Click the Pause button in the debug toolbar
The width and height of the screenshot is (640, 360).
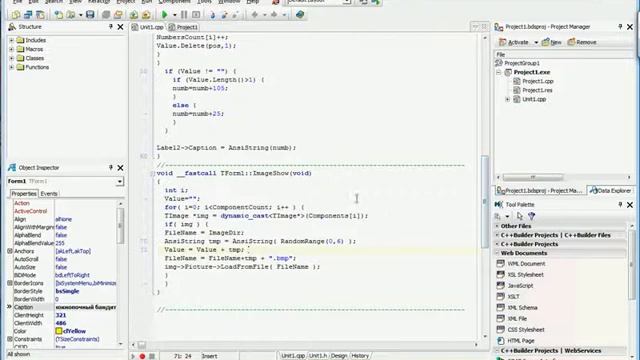point(184,15)
